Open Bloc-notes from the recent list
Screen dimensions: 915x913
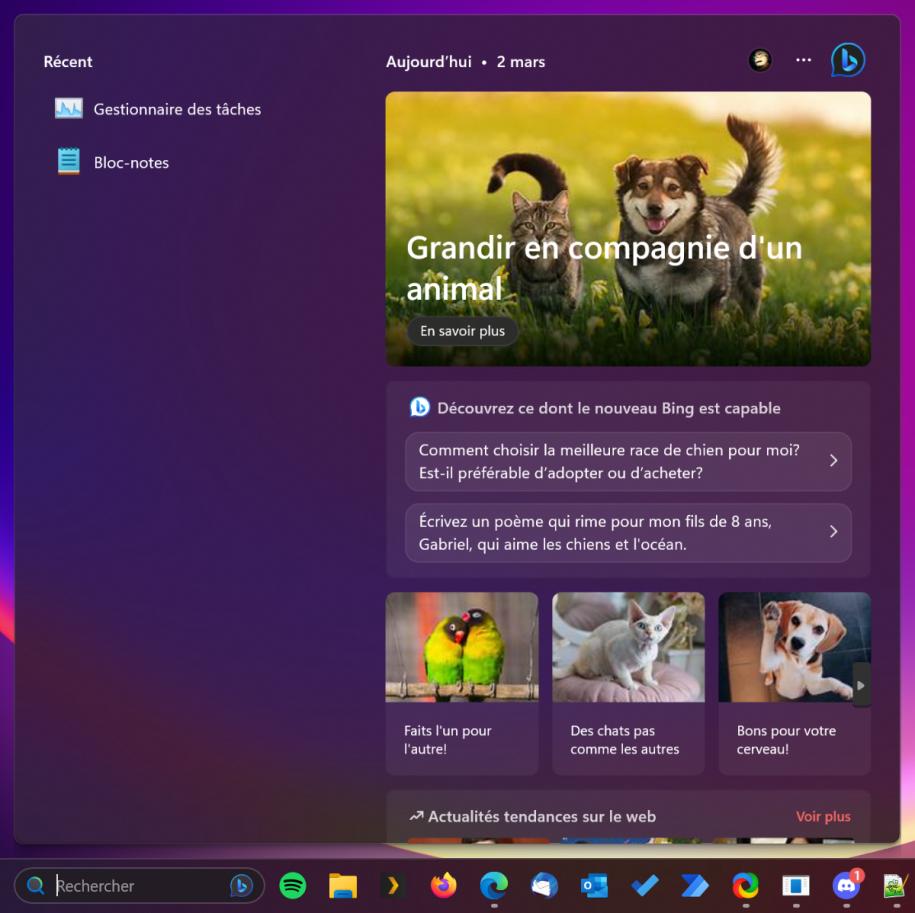tap(131, 162)
